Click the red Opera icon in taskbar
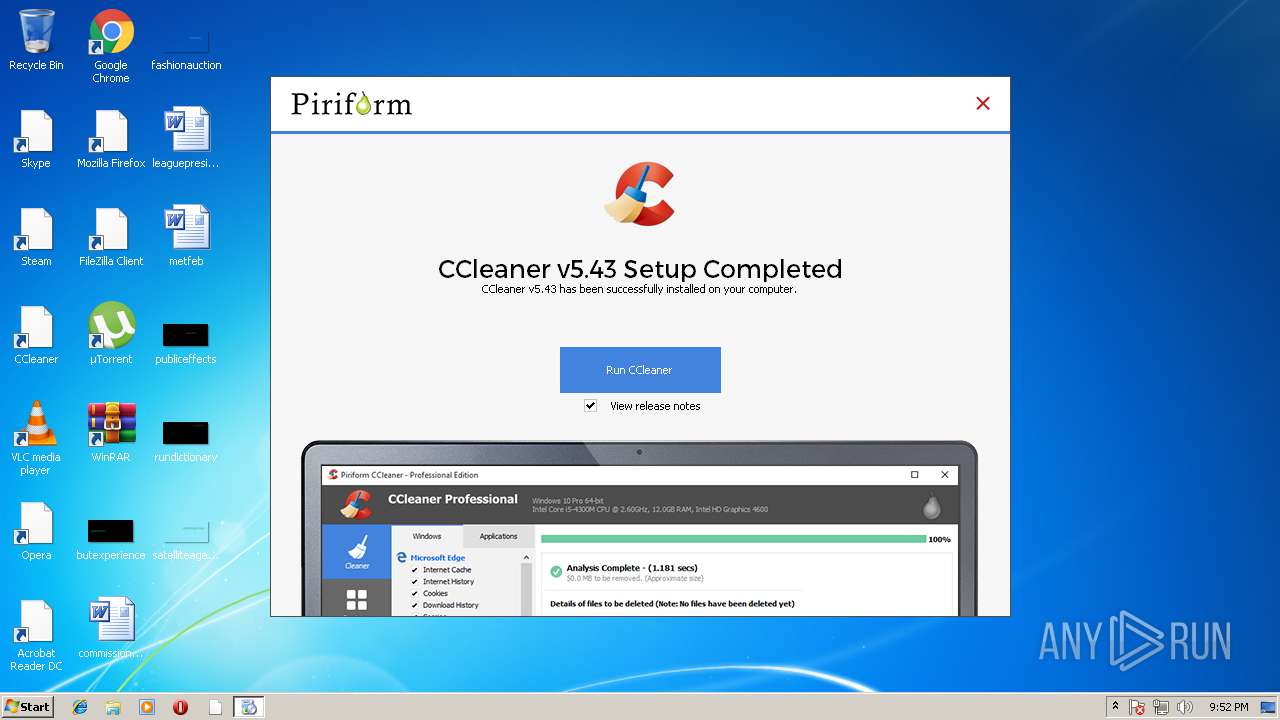Image resolution: width=1280 pixels, height=720 pixels. tap(181, 707)
